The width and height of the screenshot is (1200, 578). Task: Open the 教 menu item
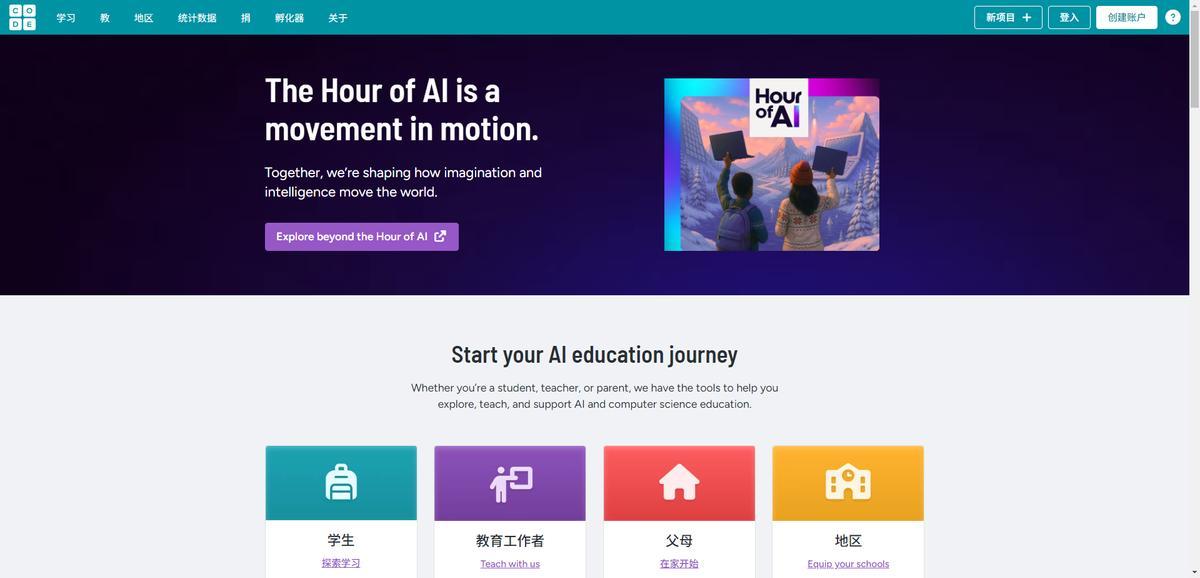pos(105,18)
